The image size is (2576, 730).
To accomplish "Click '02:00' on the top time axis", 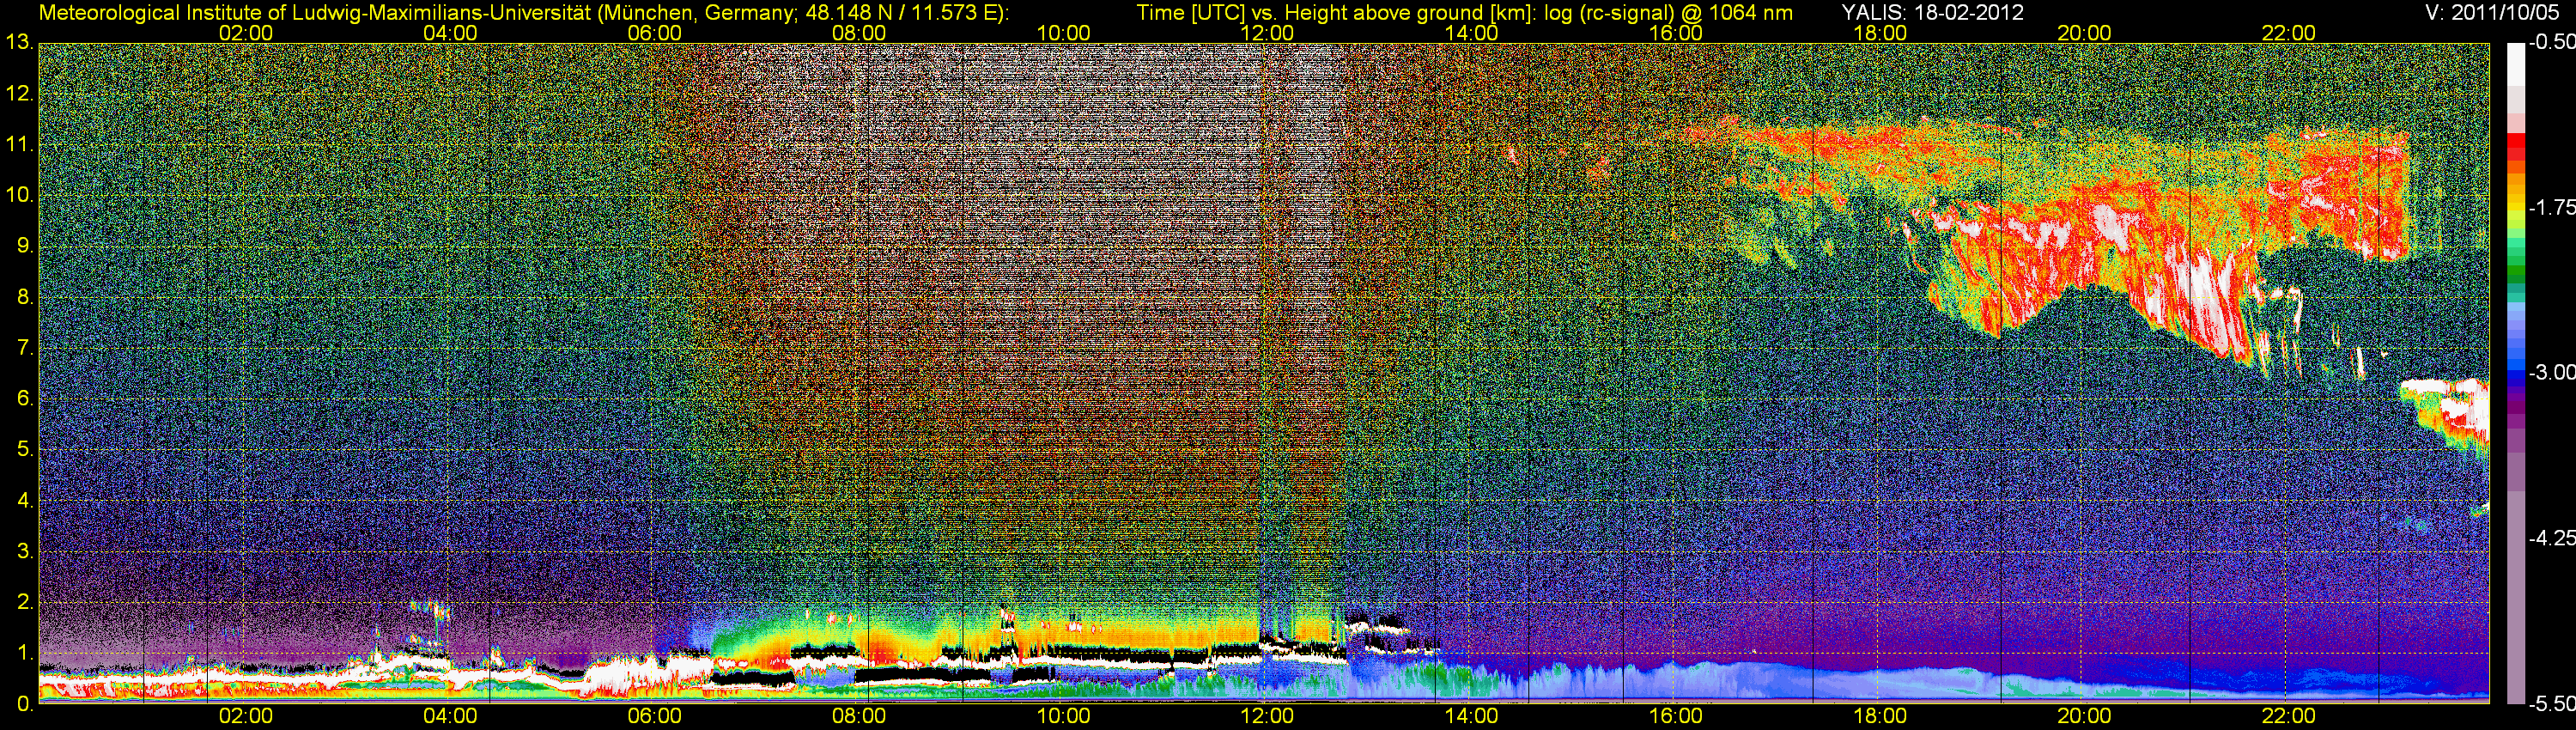I will coord(246,33).
